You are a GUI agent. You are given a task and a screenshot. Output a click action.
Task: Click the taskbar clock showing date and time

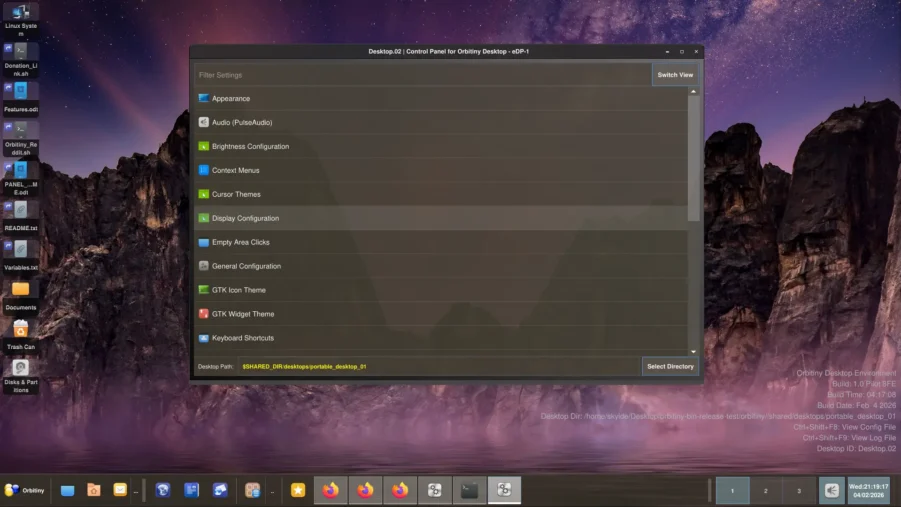point(867,490)
